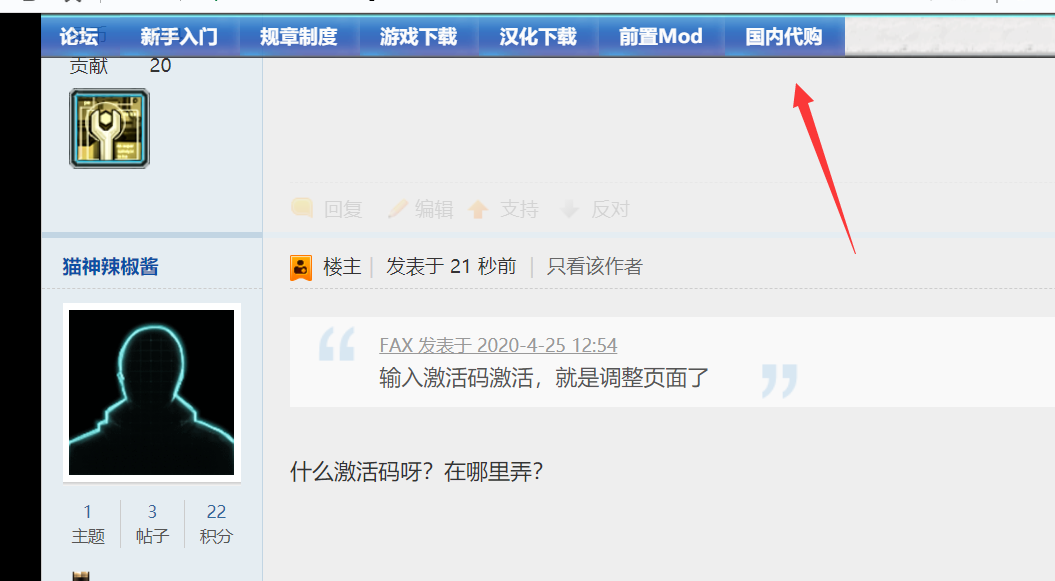
Task: Click the gray oppose down-arrow icon
Action: tap(570, 209)
